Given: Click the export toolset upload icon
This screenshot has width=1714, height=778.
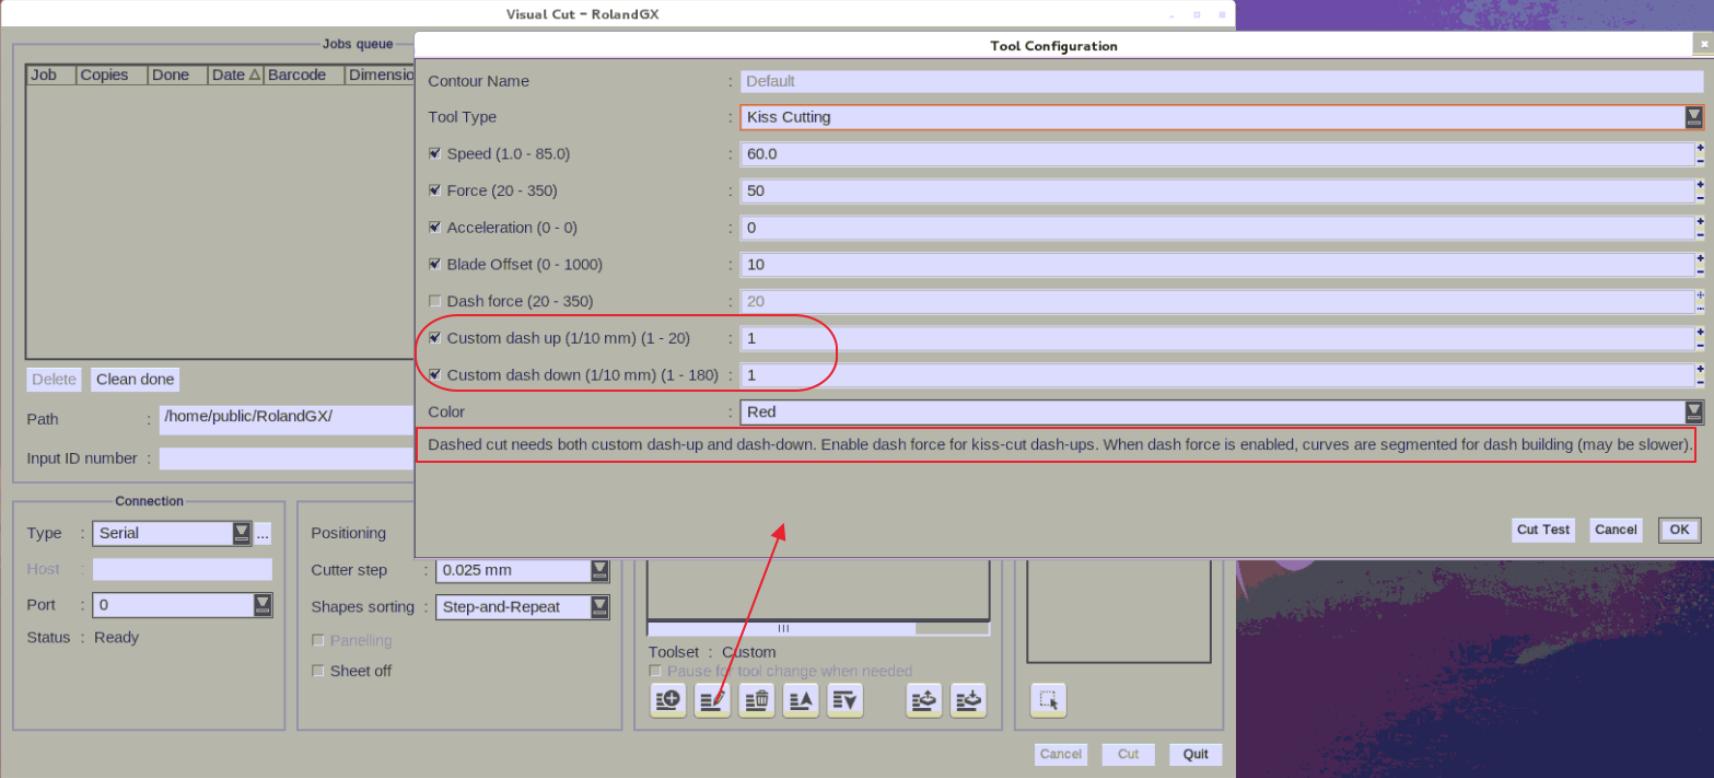Looking at the screenshot, I should point(924,700).
